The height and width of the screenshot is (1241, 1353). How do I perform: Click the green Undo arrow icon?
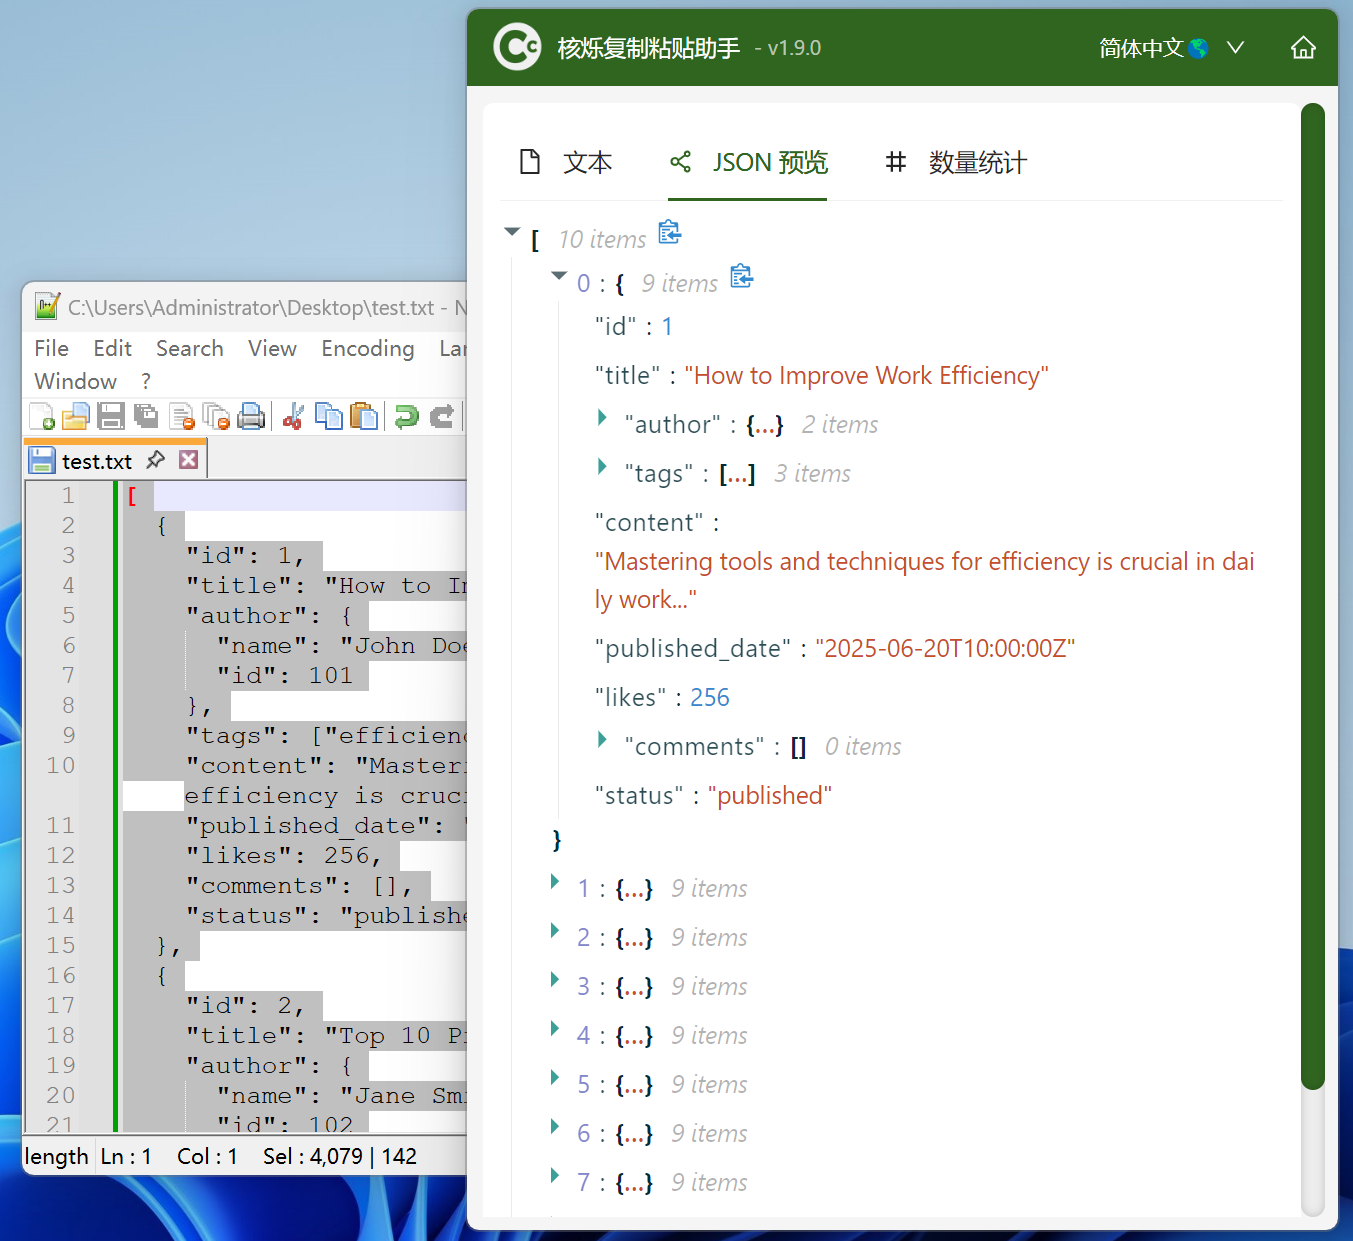coord(406,416)
